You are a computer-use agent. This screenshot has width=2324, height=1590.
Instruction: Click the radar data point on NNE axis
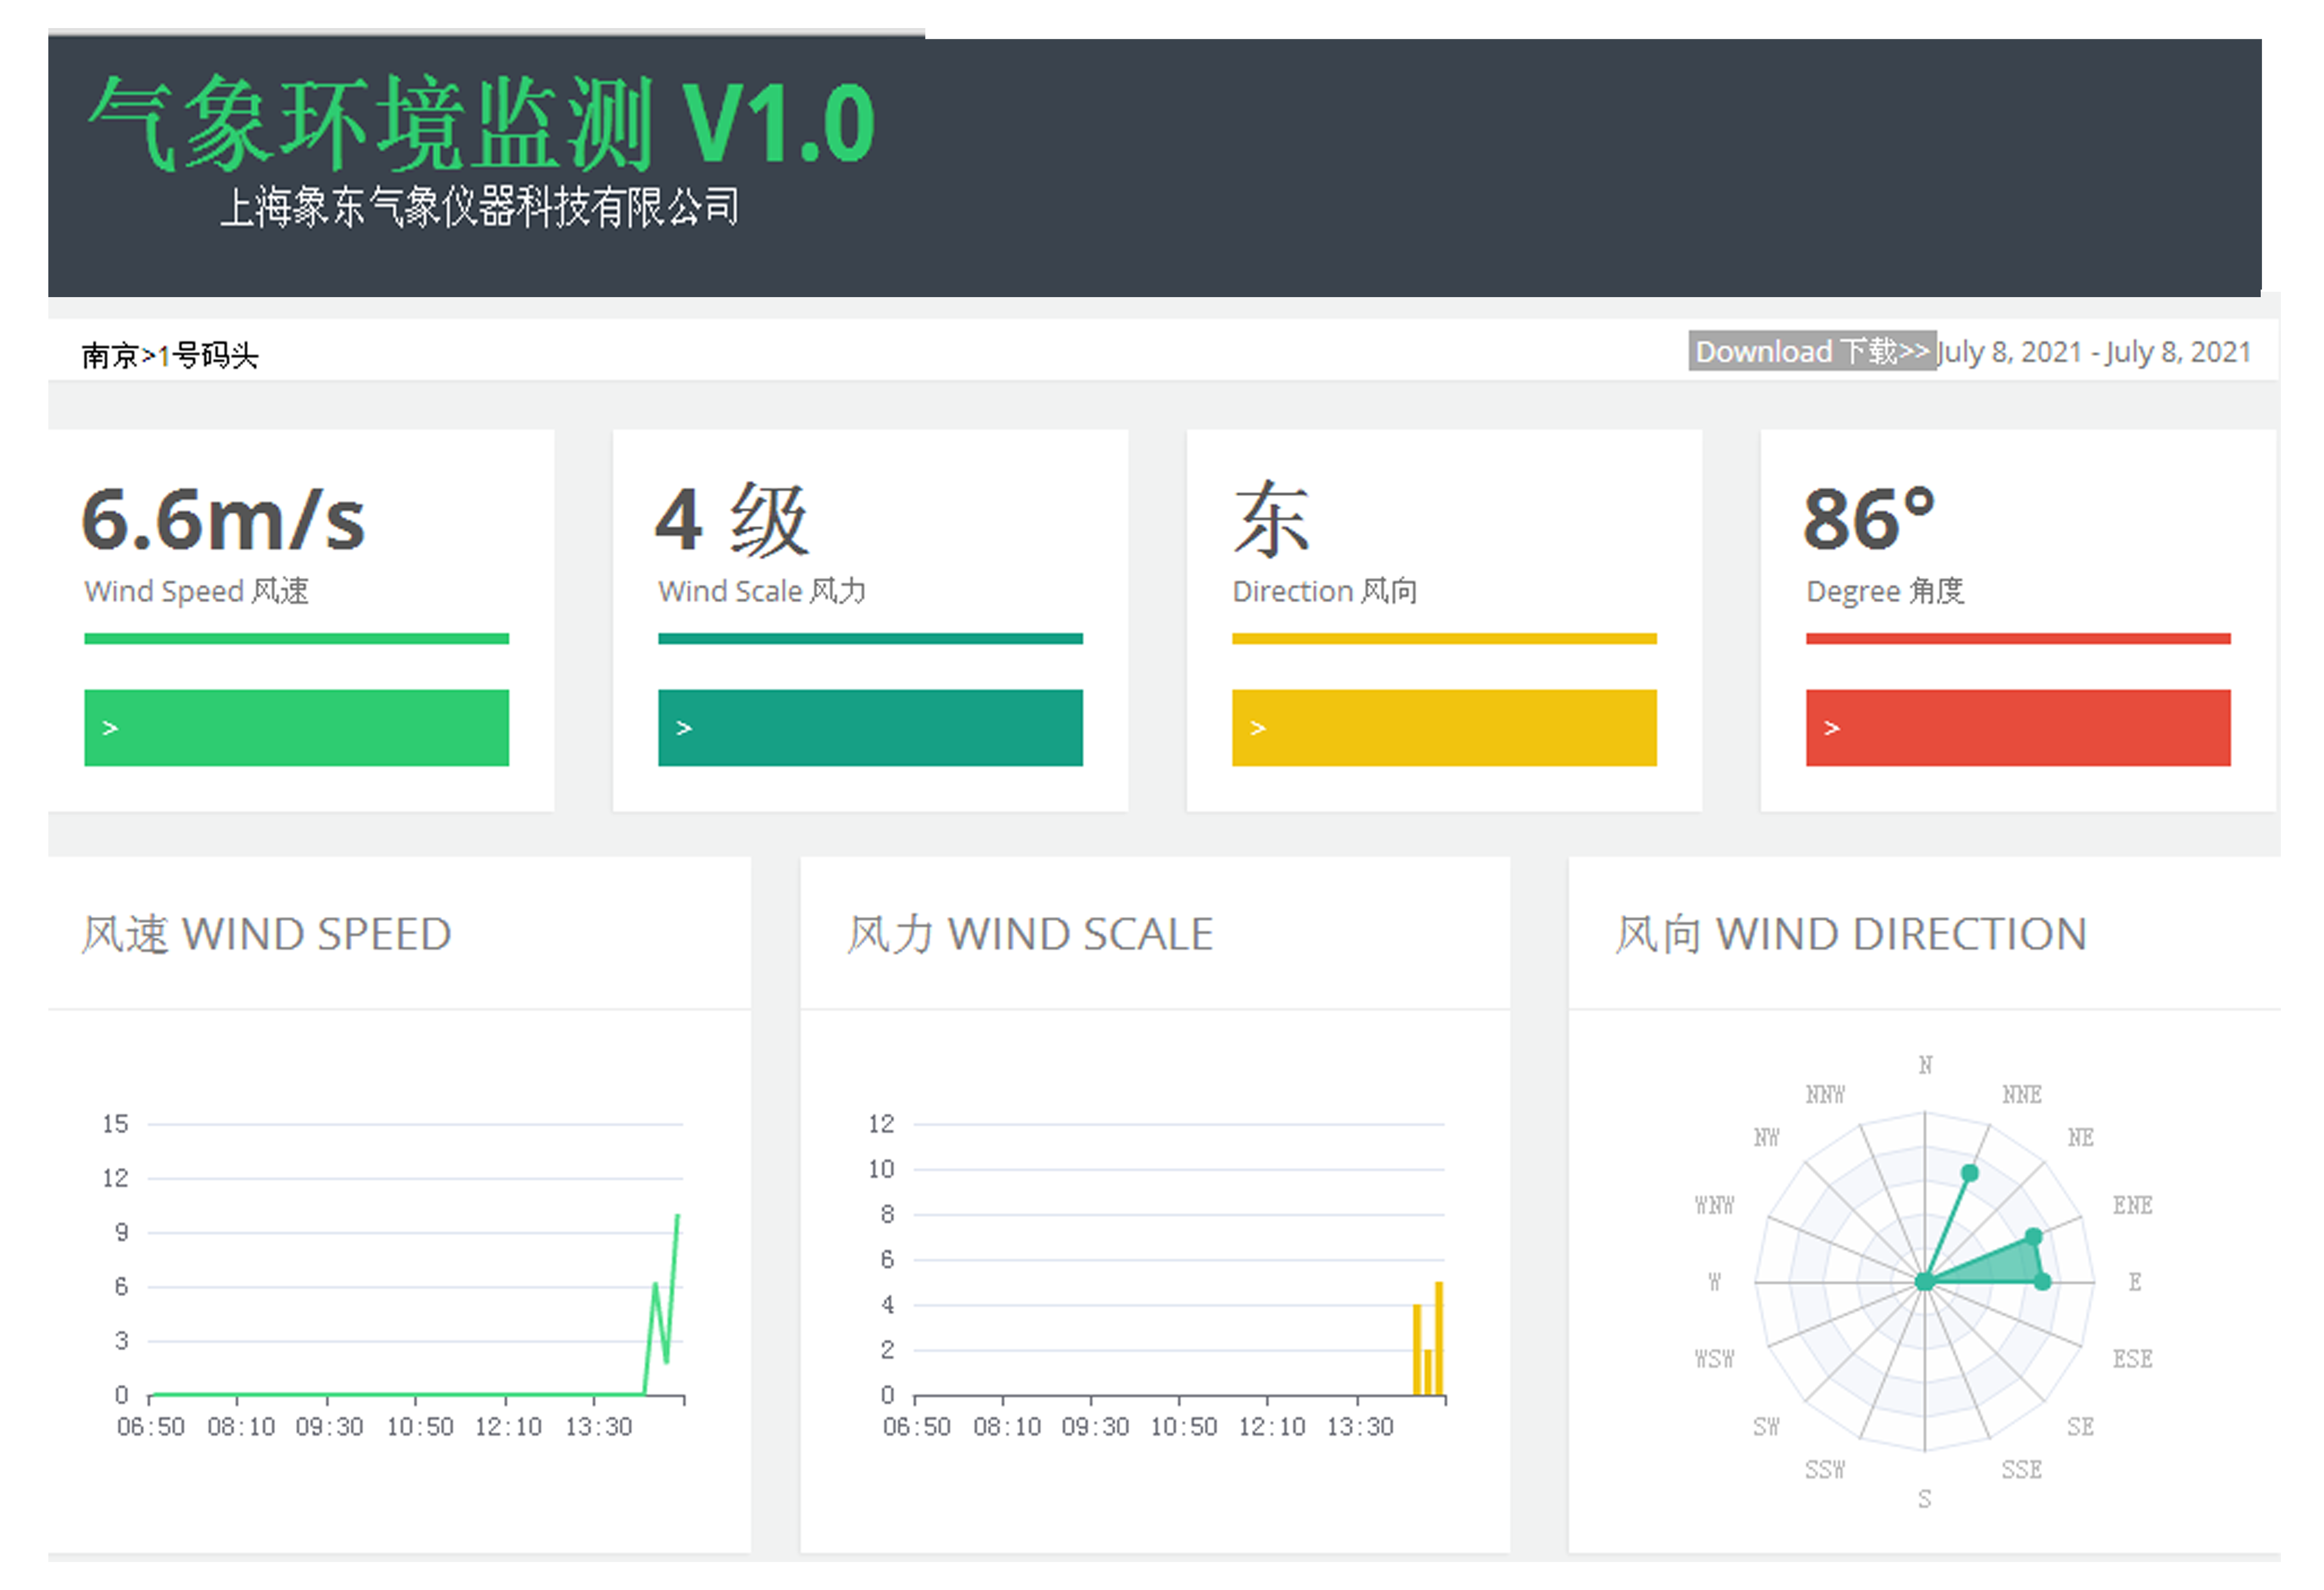coord(1970,1173)
